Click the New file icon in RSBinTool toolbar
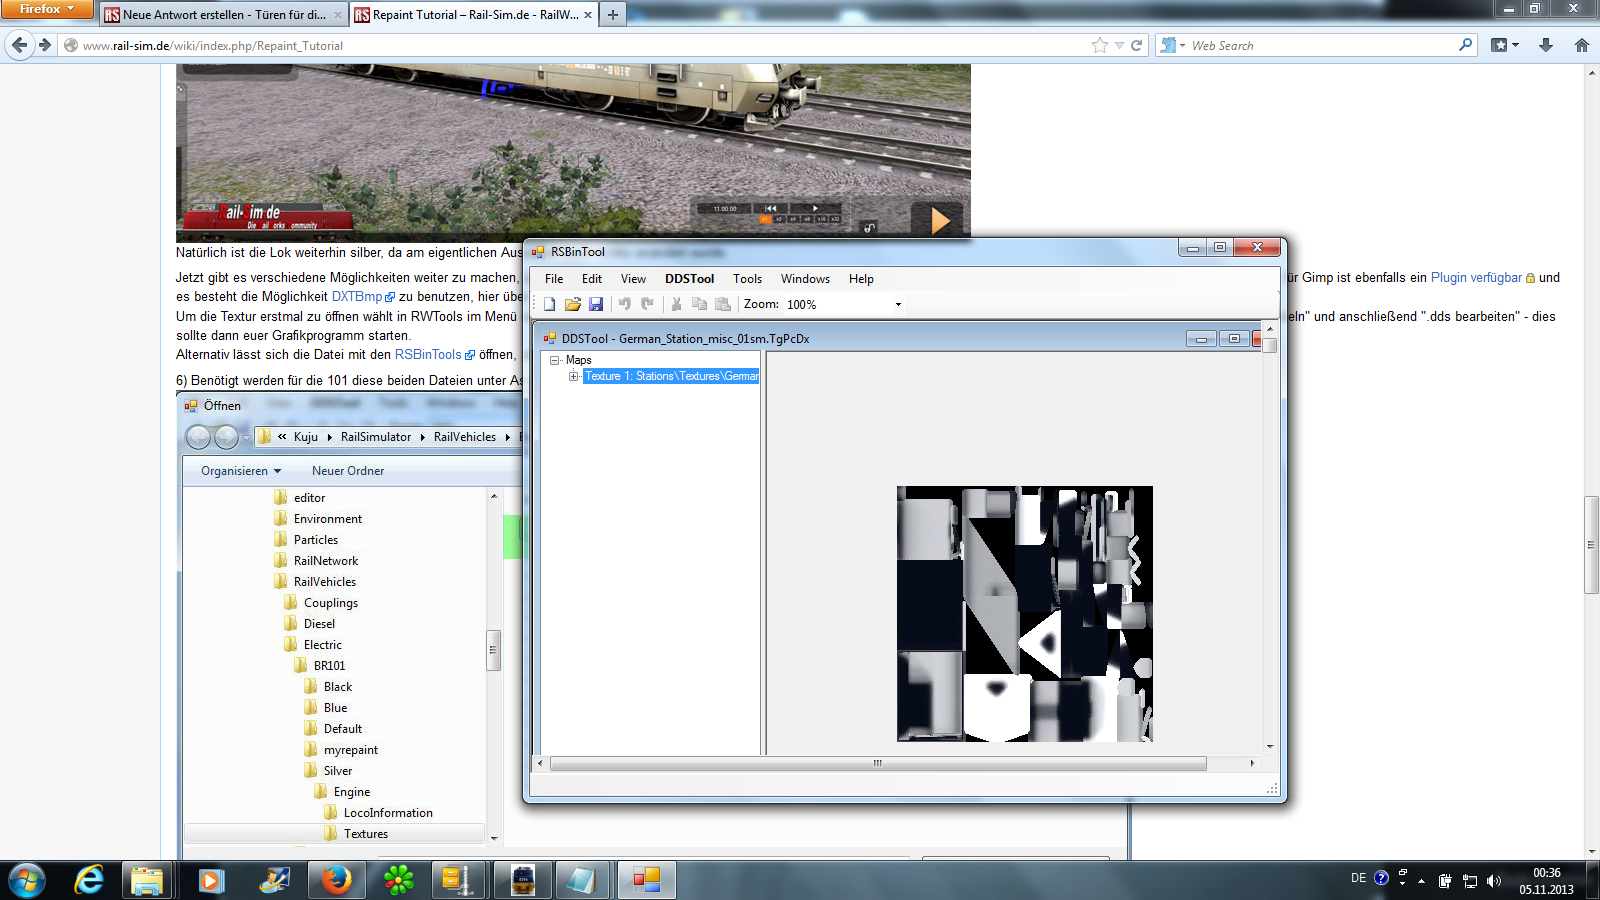 [x=549, y=304]
